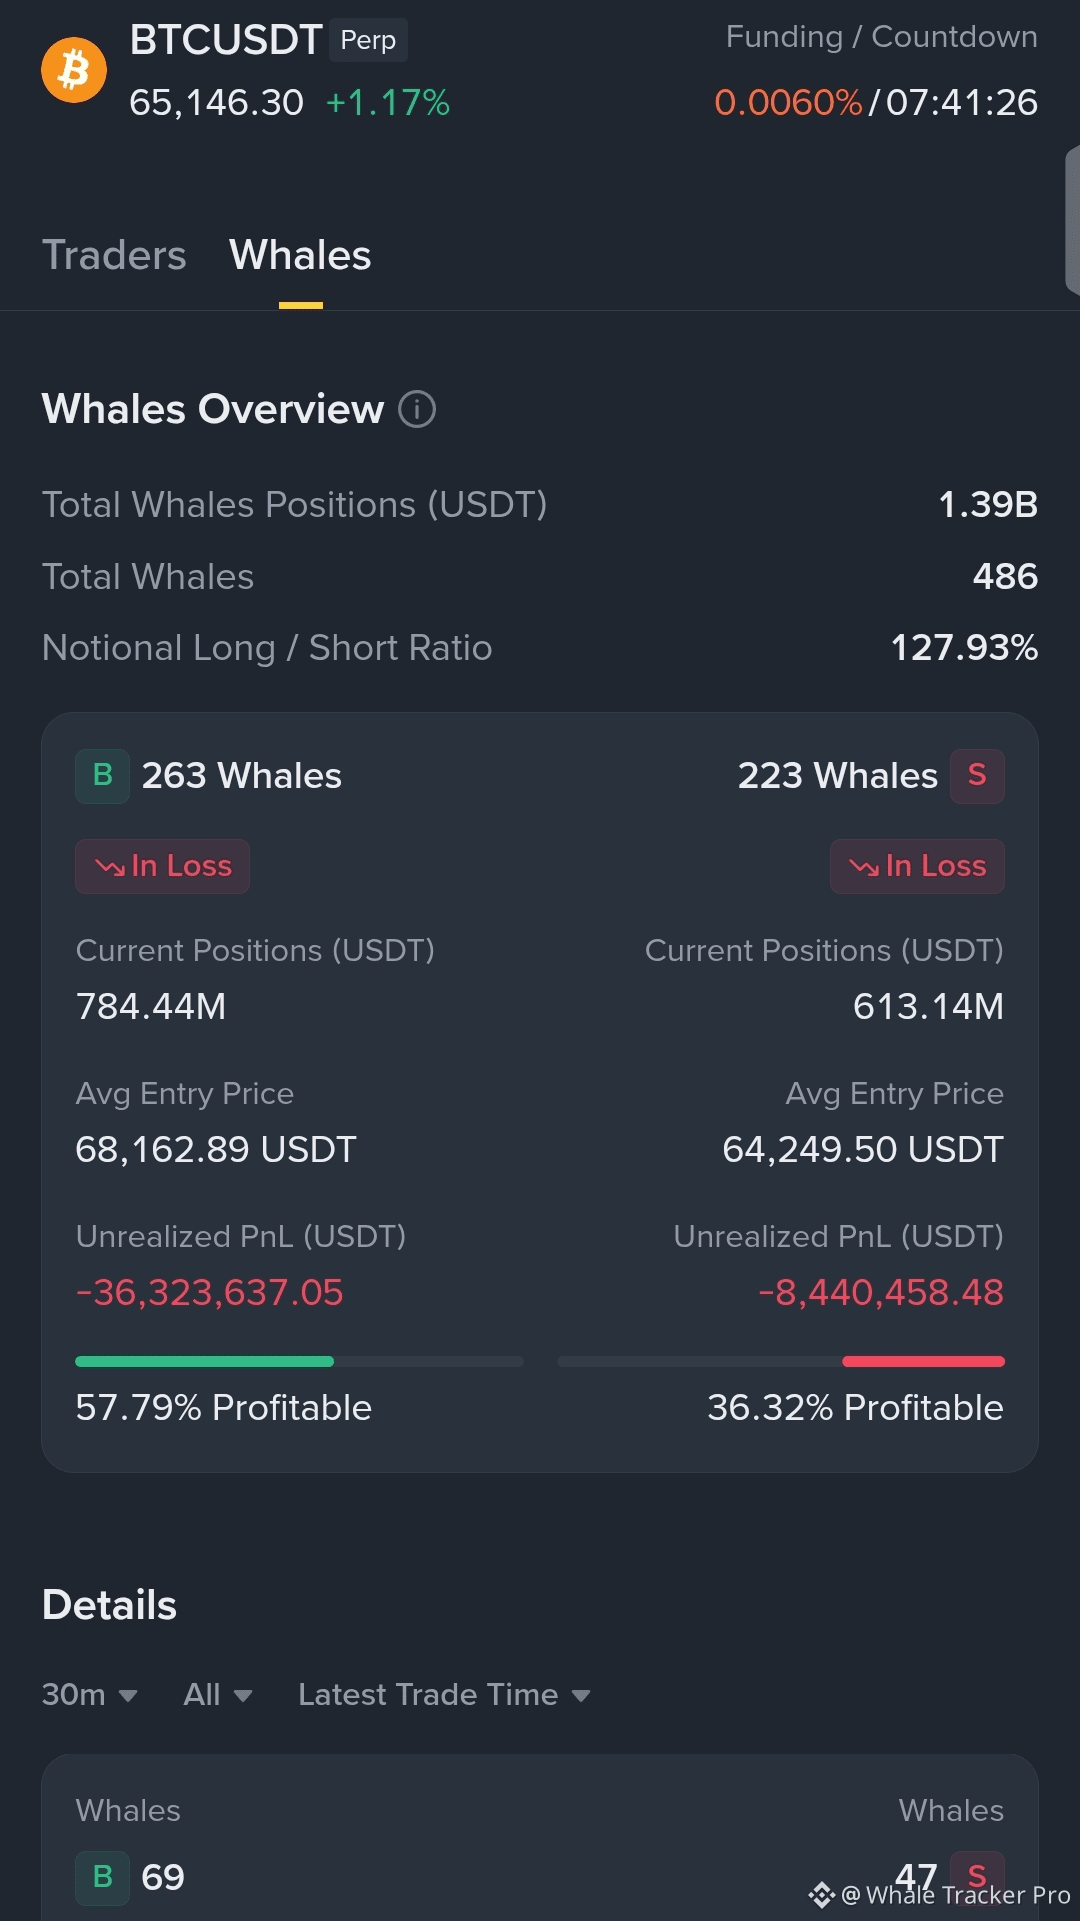The width and height of the screenshot is (1080, 1921).
Task: Select the Whales tab
Action: tap(300, 256)
